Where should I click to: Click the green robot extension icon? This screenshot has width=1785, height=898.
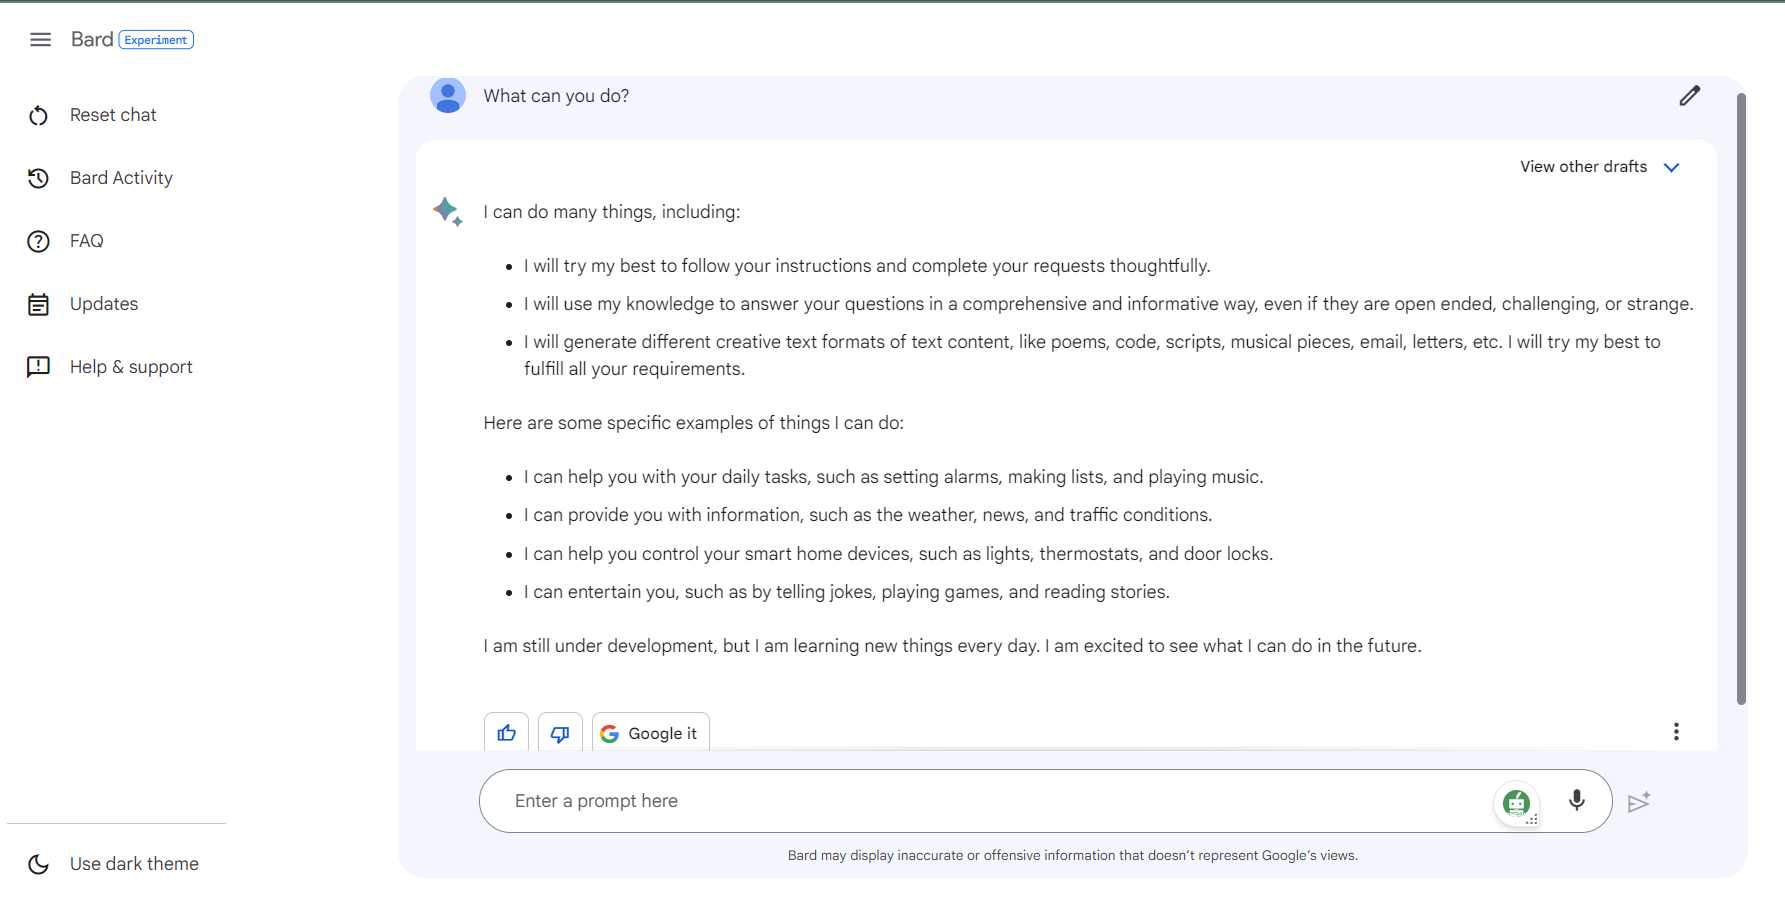pos(1516,802)
